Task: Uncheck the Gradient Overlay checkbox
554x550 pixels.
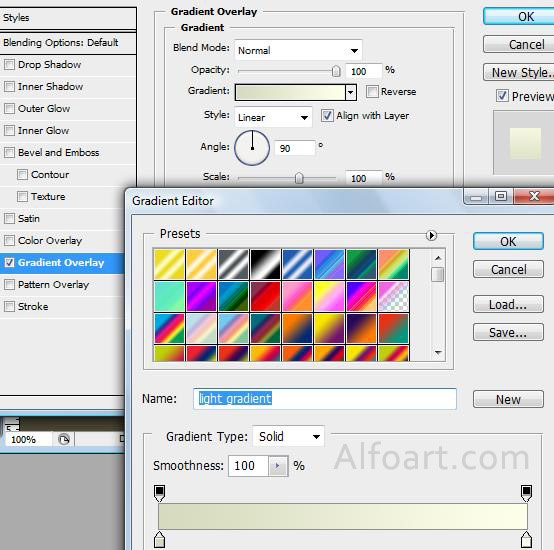Action: pyautogui.click(x=9, y=262)
